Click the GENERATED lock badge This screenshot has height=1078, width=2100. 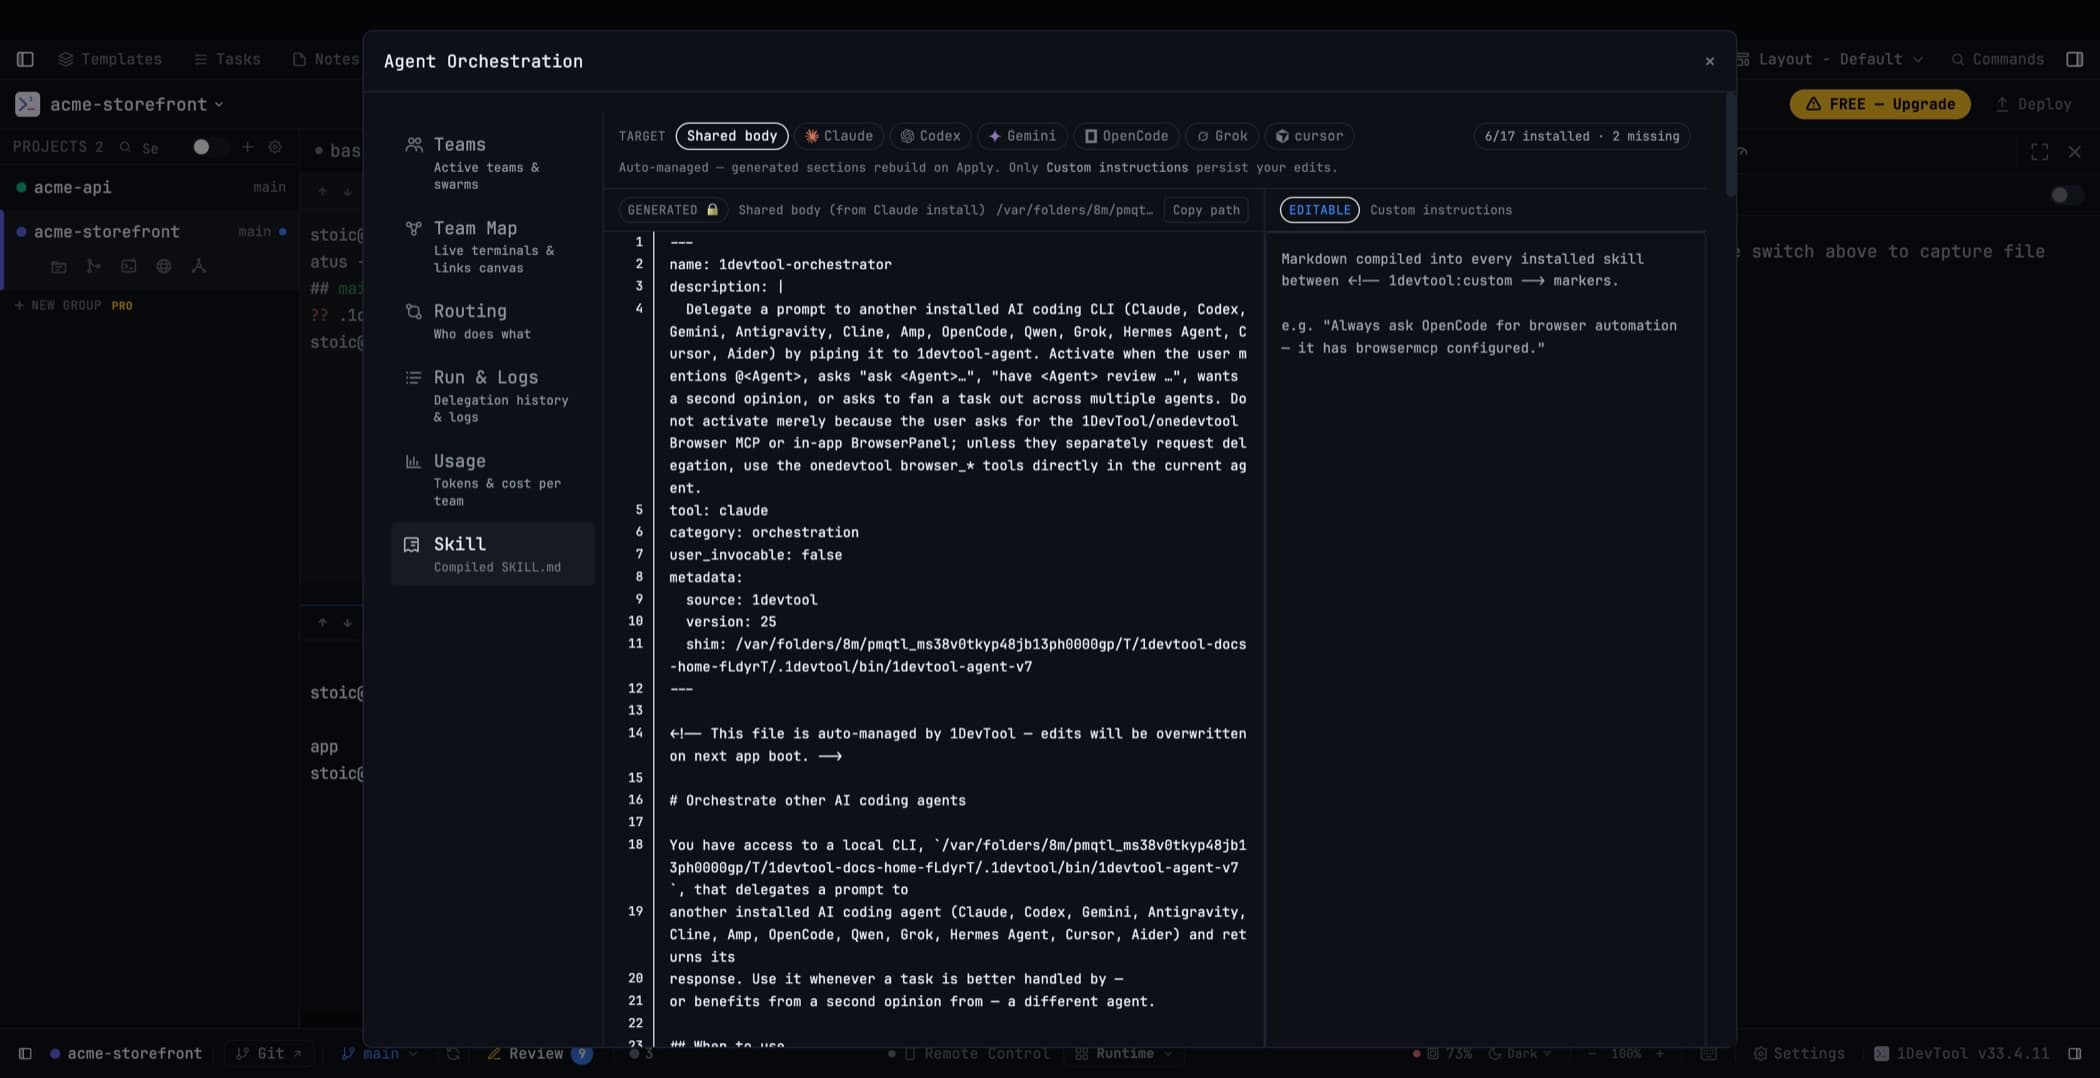673,210
